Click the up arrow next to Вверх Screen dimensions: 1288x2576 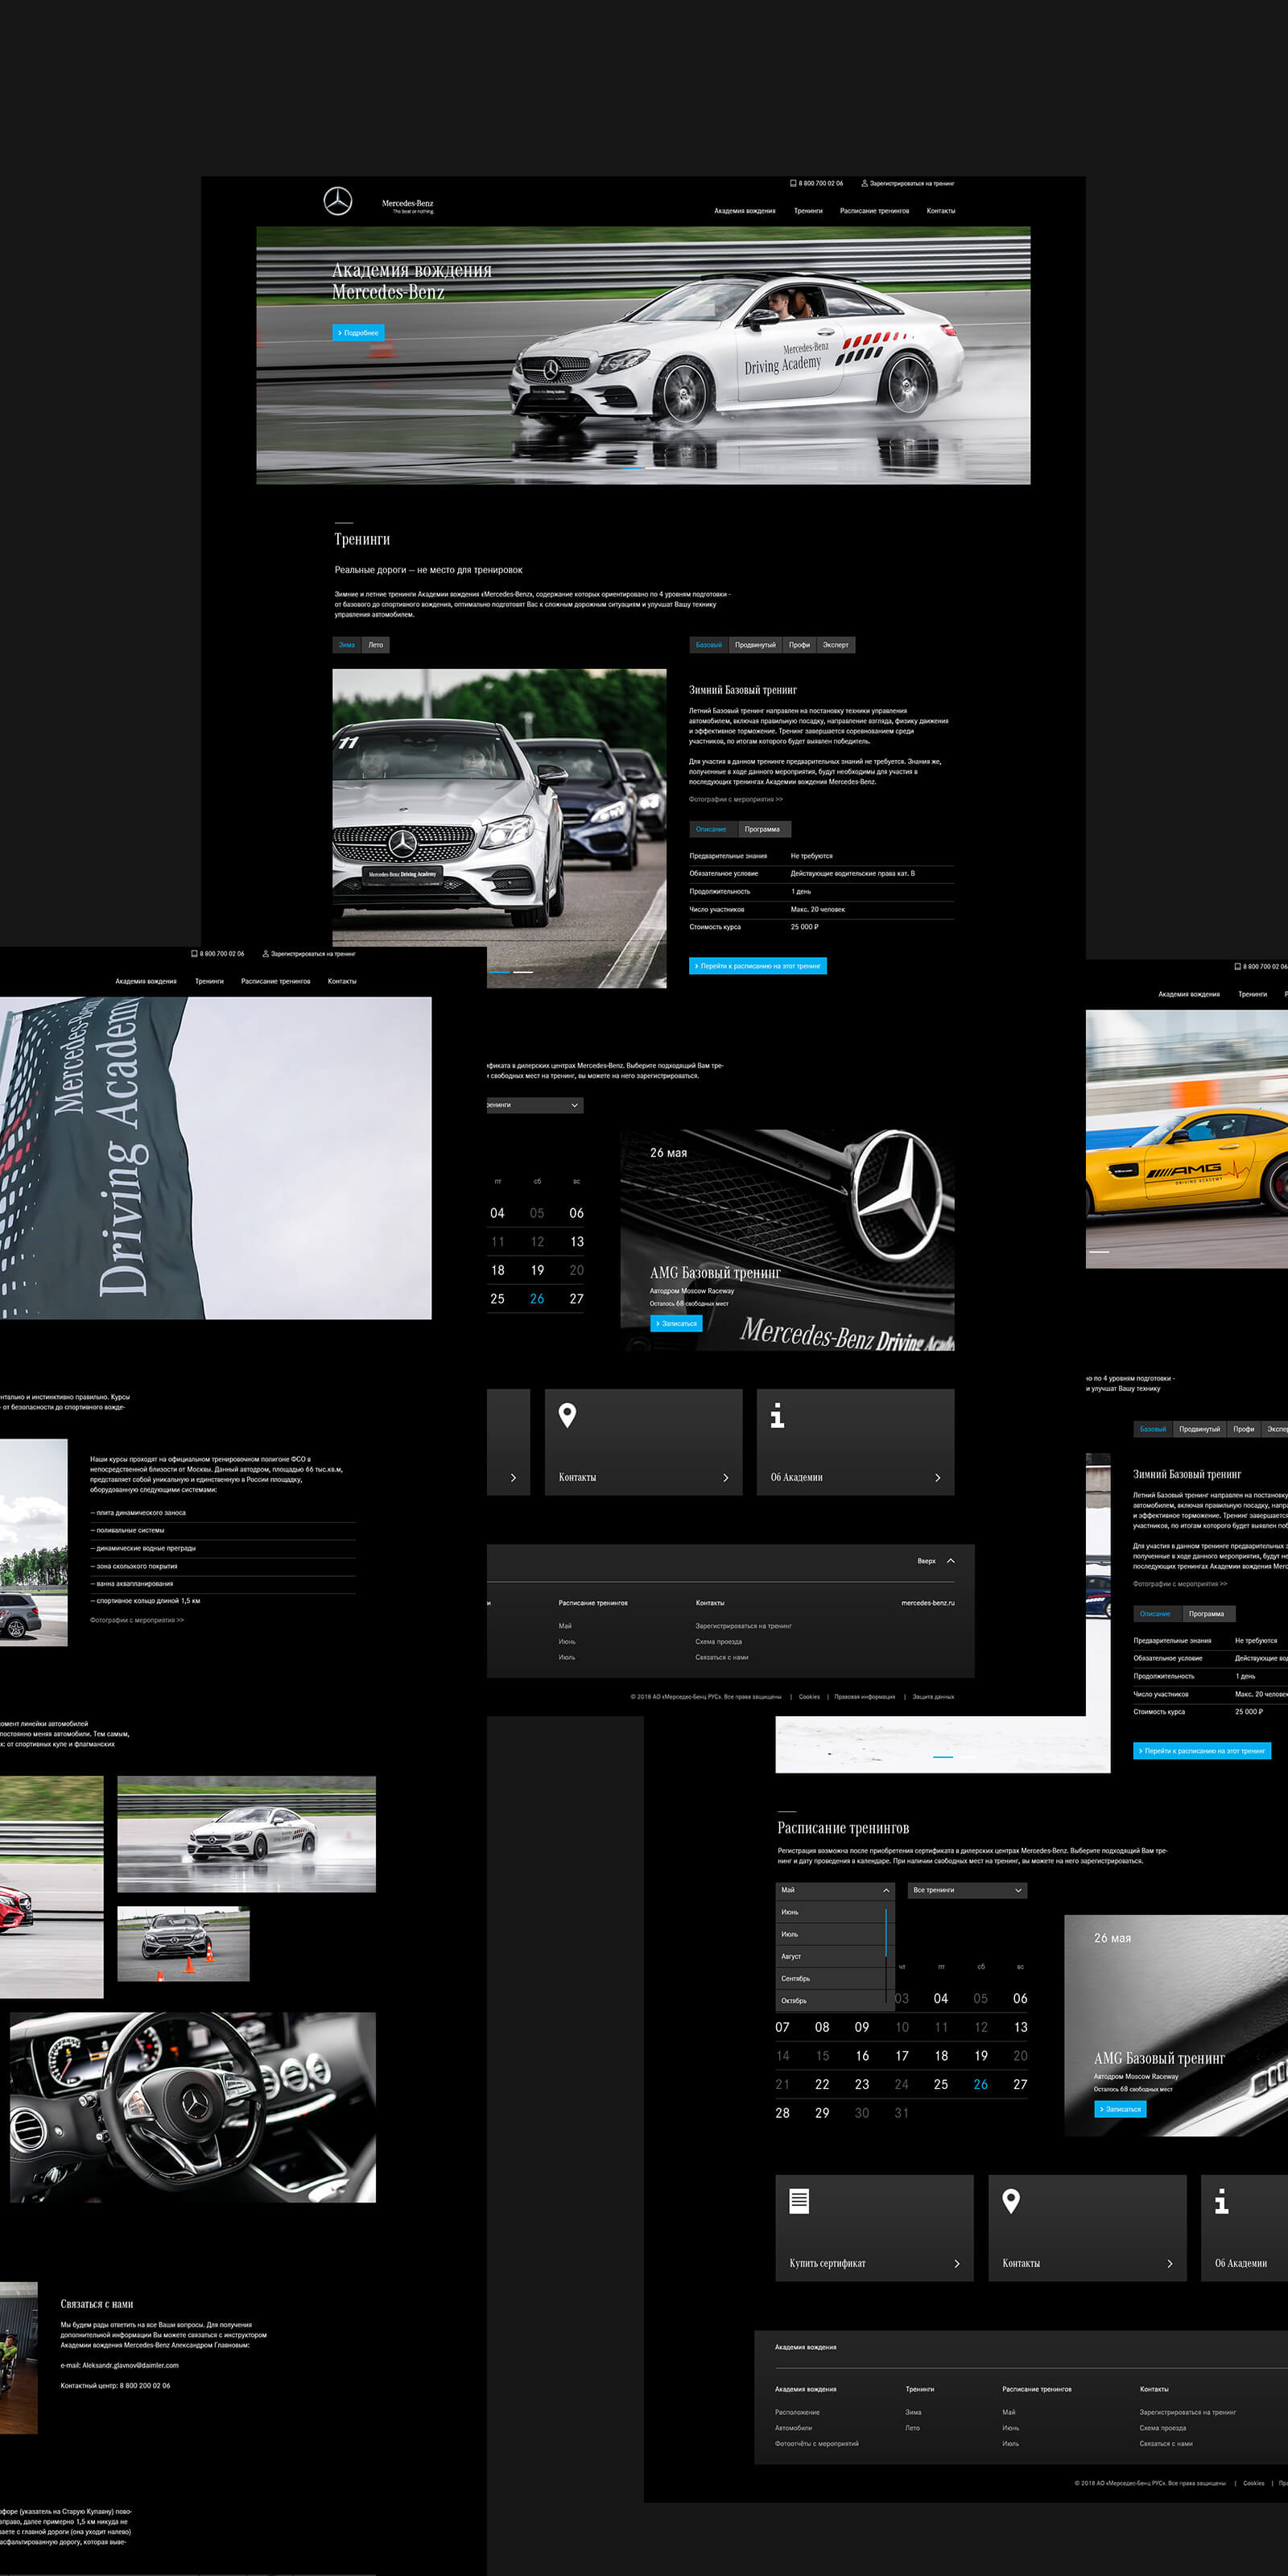tap(950, 1560)
